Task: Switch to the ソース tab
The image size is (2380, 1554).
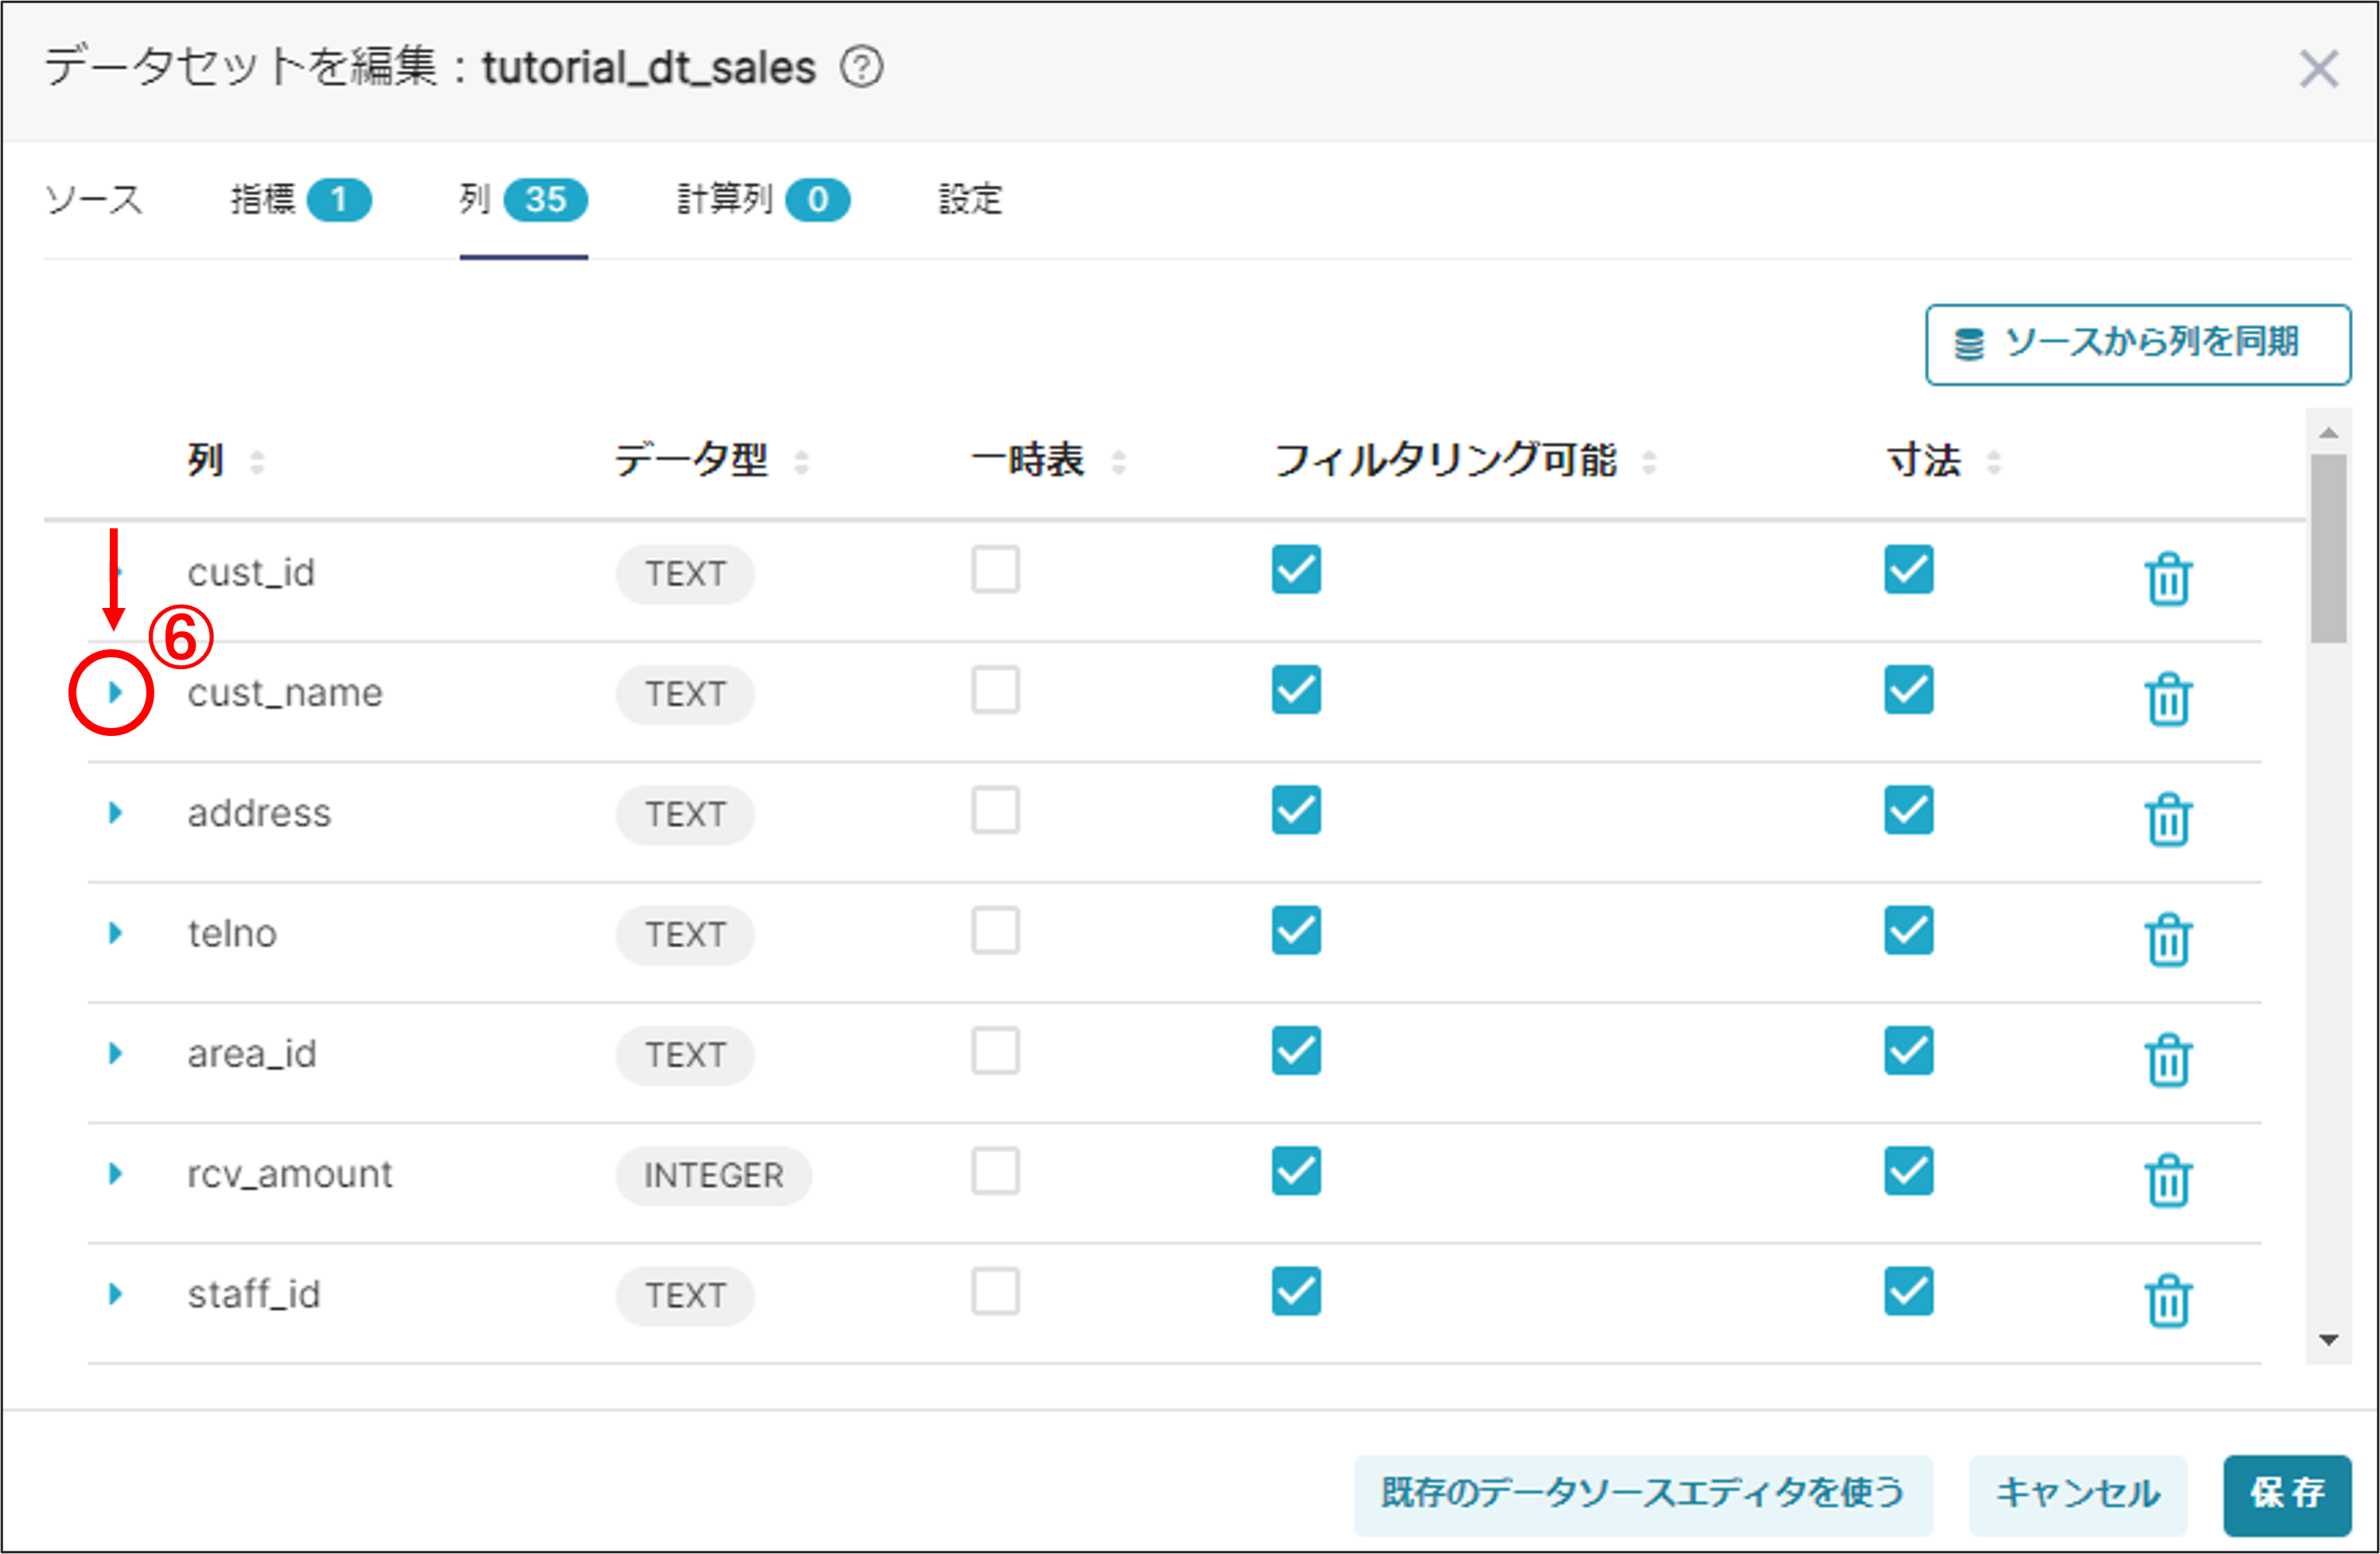Action: click(x=94, y=200)
